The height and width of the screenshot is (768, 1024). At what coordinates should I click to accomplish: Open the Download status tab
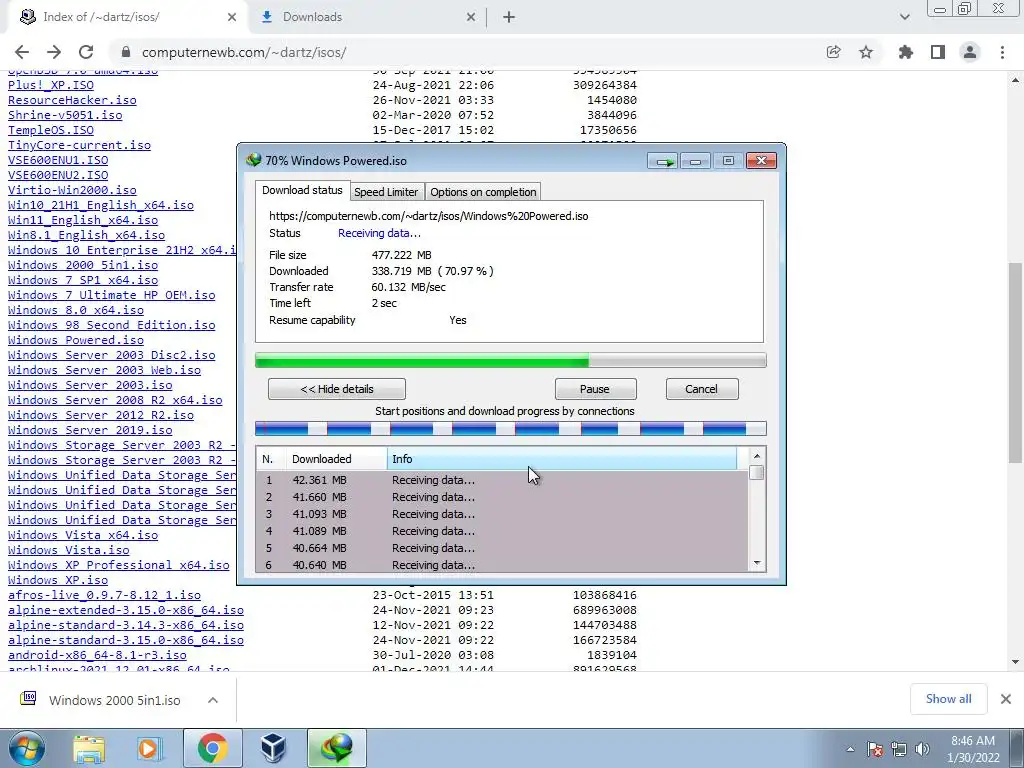(x=302, y=190)
